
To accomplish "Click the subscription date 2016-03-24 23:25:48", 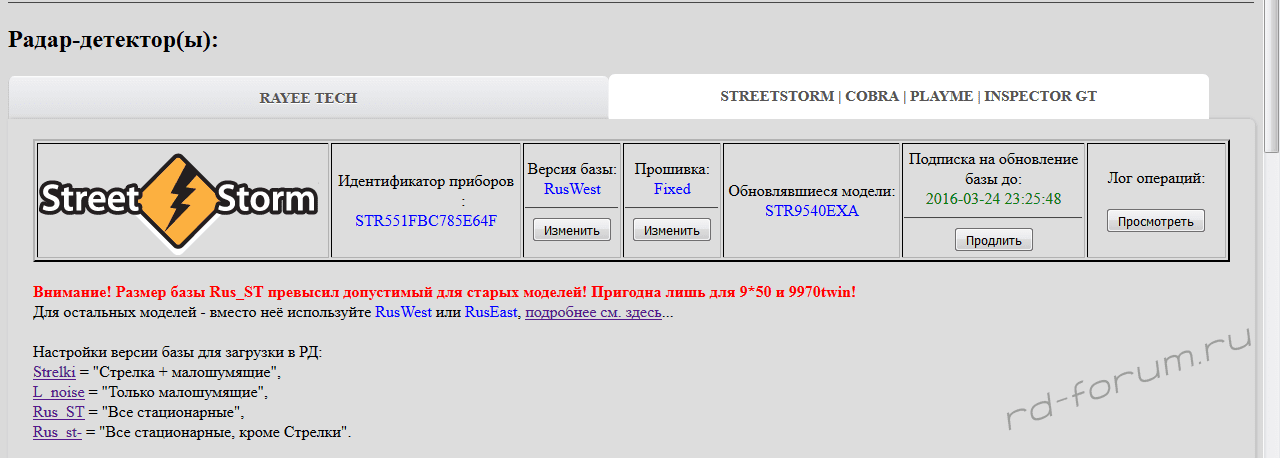I will click(994, 198).
